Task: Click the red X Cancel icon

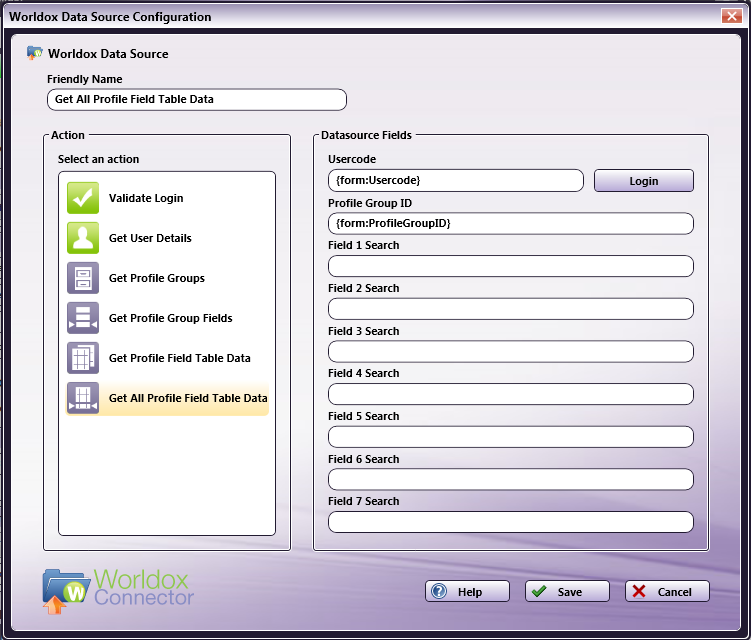Action: (639, 591)
